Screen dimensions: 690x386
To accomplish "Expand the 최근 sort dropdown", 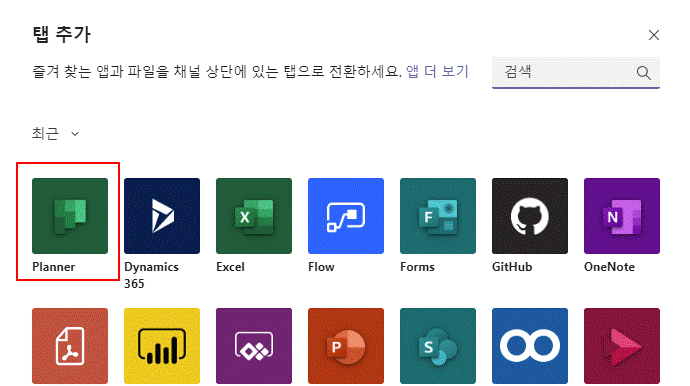I will (55, 133).
